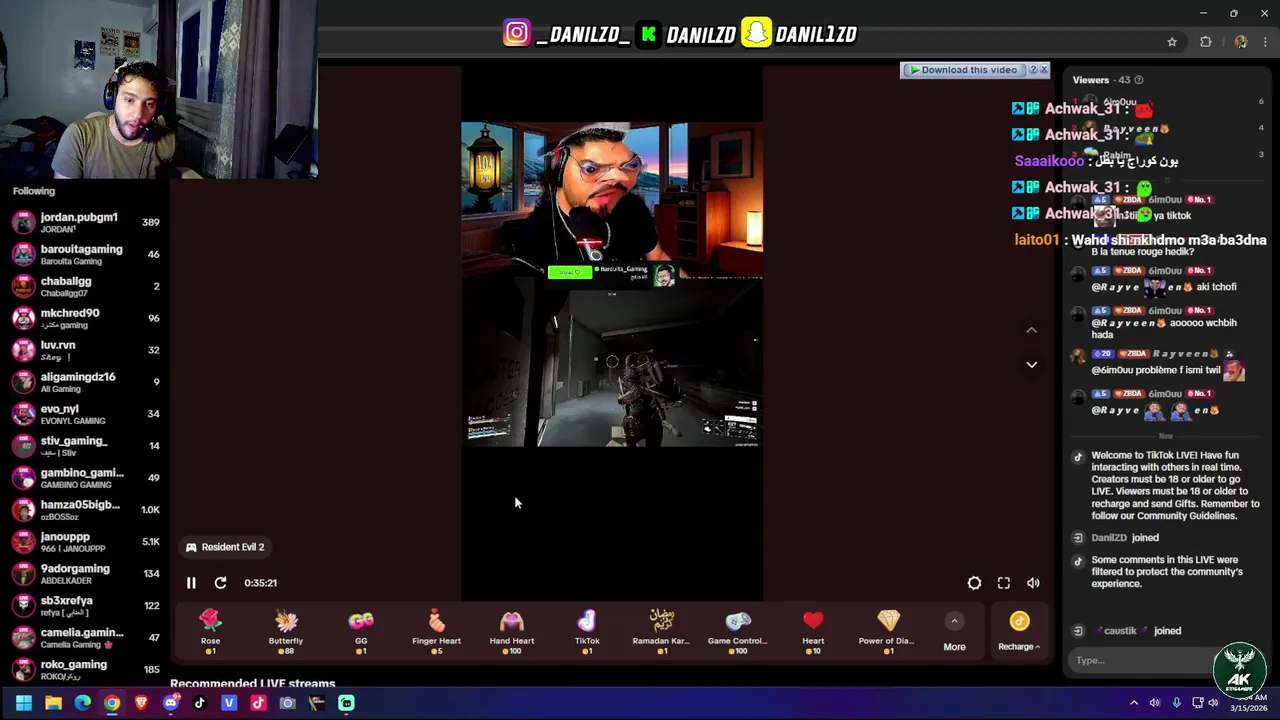Send the GG gift
The image size is (1280, 720).
(361, 632)
